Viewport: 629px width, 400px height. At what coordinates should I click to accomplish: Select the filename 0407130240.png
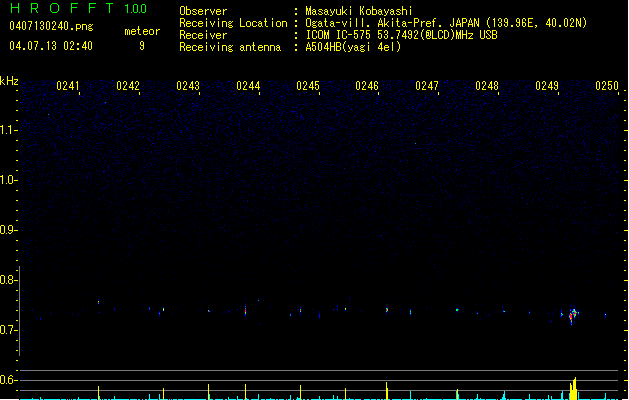pos(51,26)
